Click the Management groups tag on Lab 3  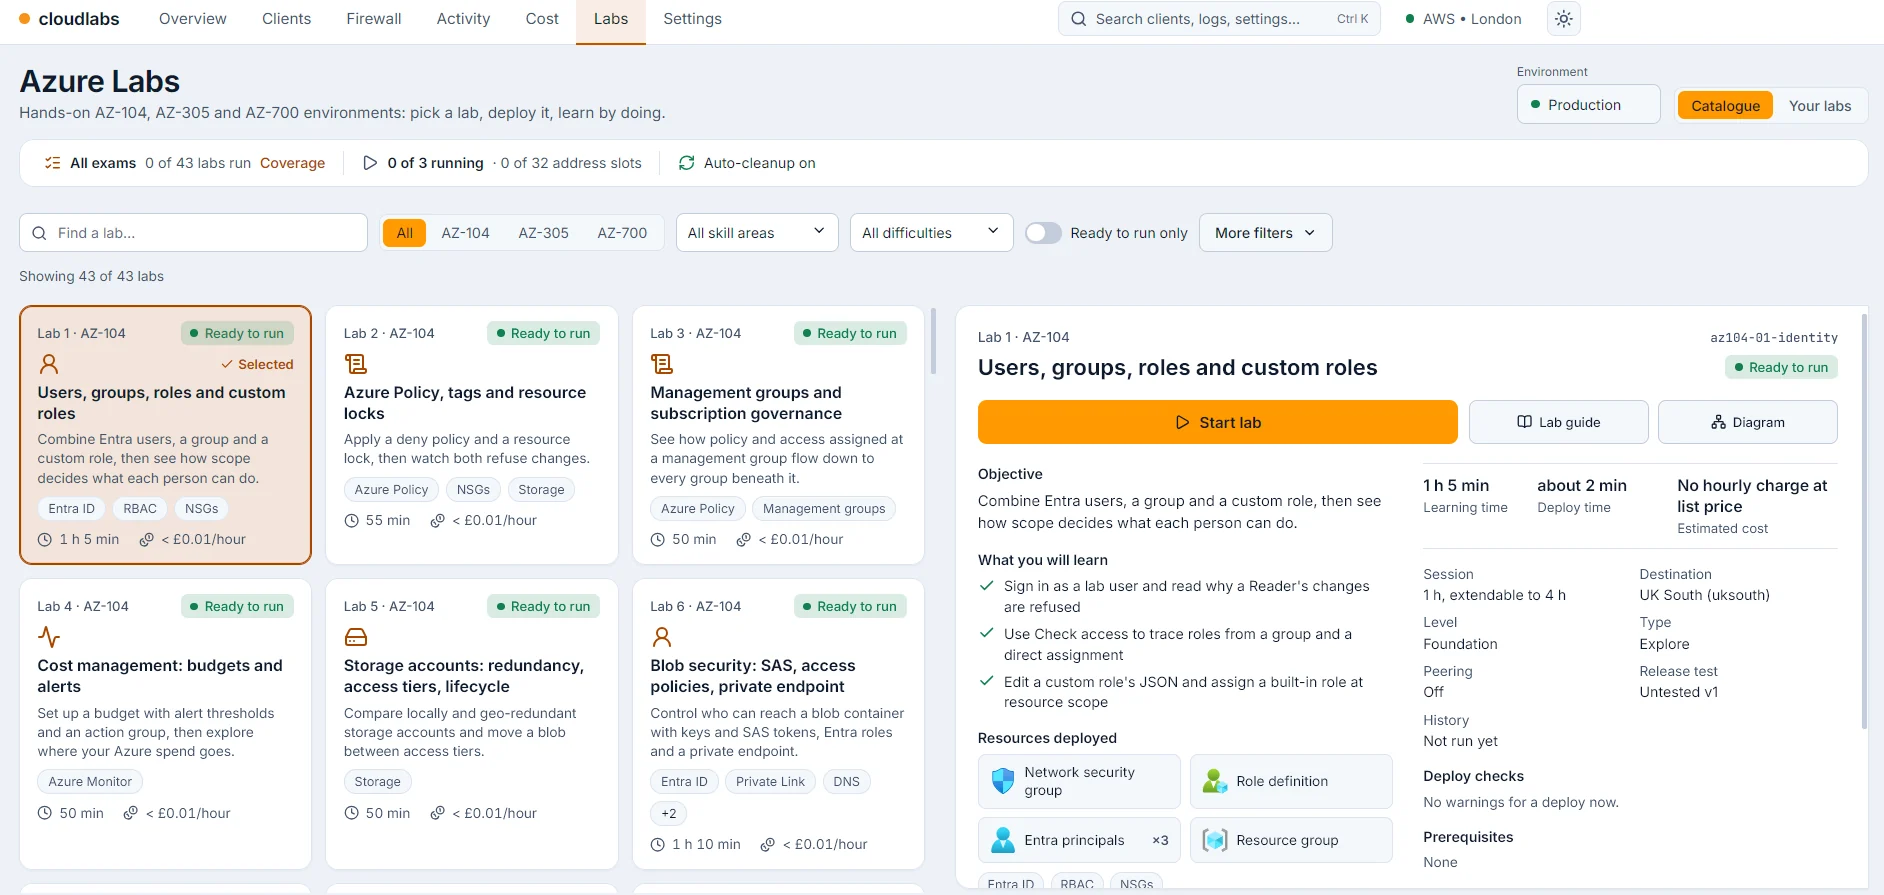point(824,509)
